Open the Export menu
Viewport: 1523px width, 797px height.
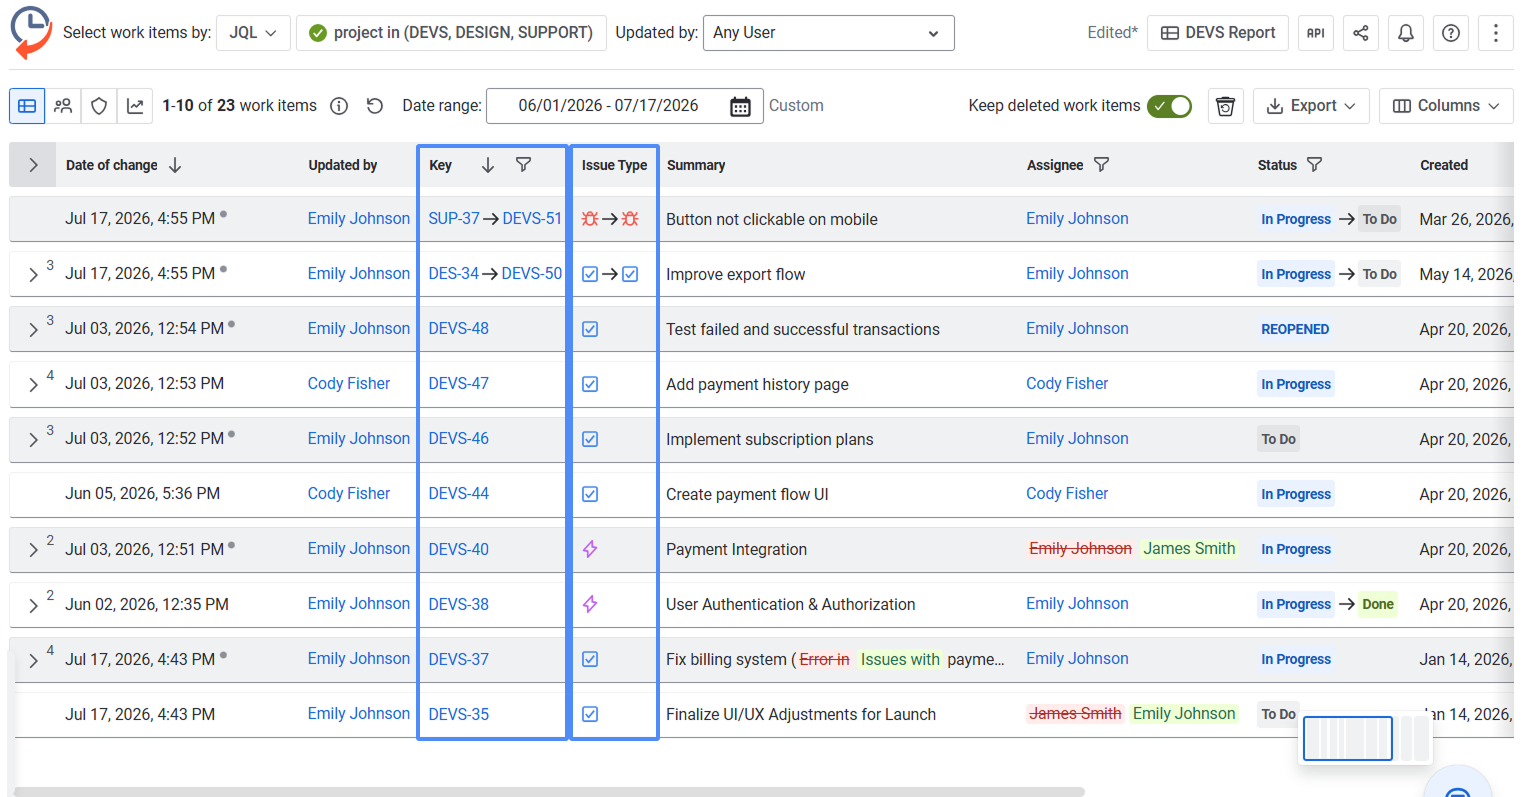(x=1311, y=106)
